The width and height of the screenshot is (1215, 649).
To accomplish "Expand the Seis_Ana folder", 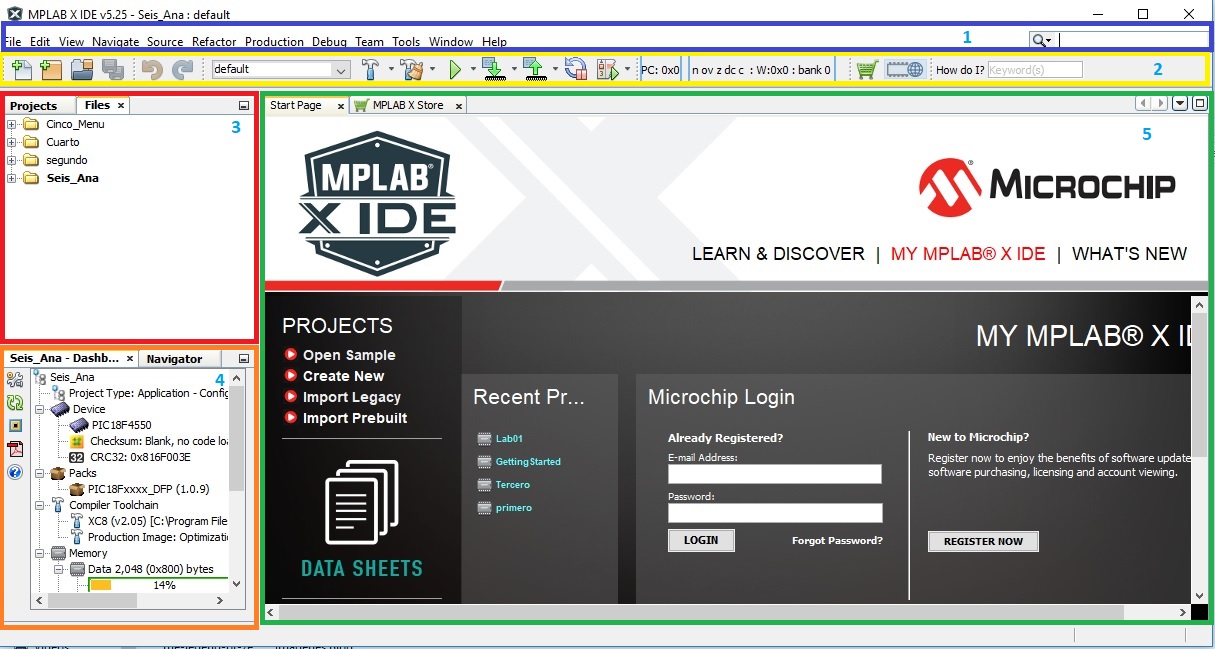I will coord(12,178).
